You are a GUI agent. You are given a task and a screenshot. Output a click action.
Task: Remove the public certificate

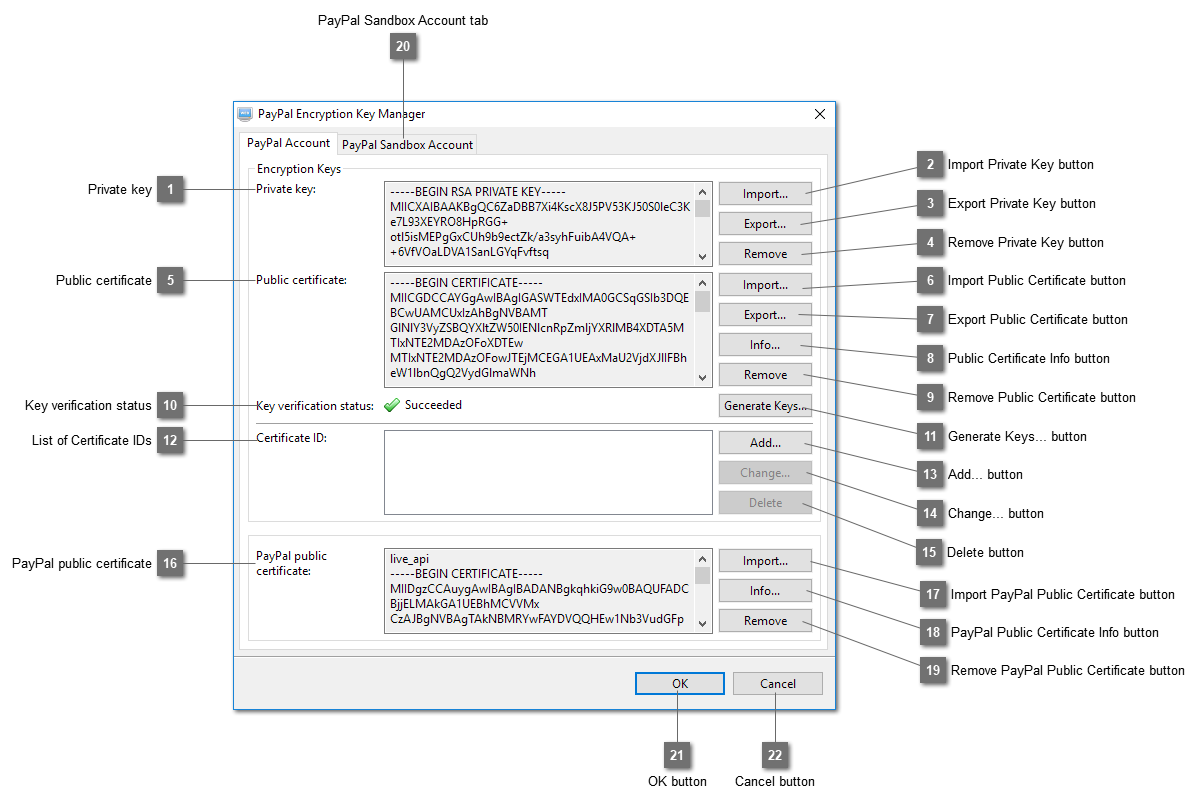click(765, 375)
